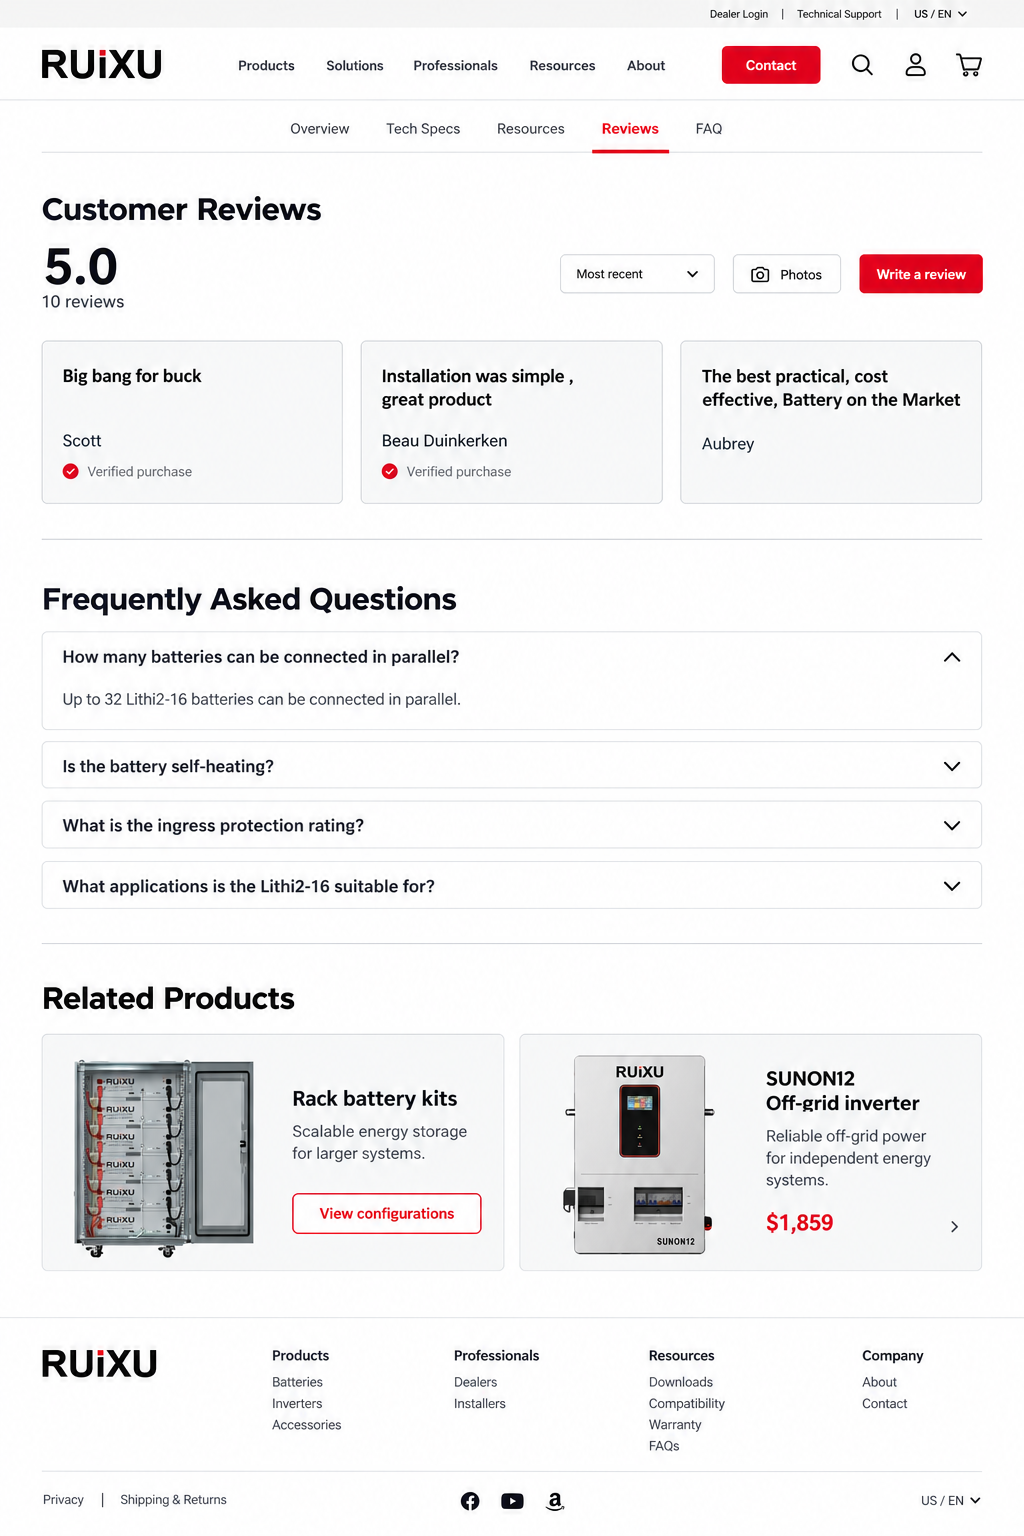Open the Shipping & Returns link

[x=173, y=1500]
